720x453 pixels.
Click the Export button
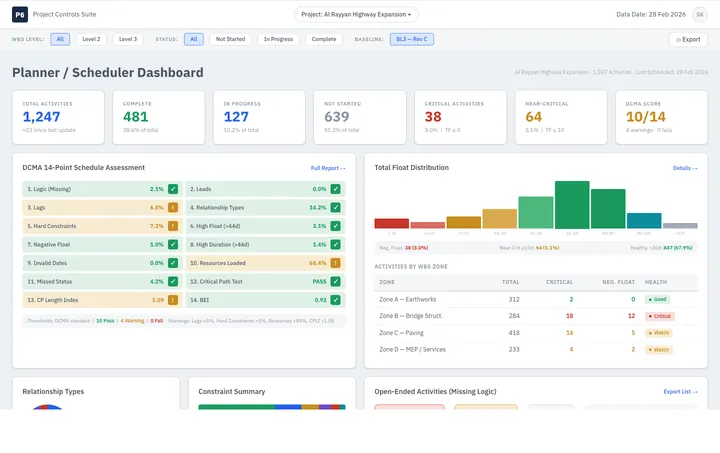click(688, 39)
